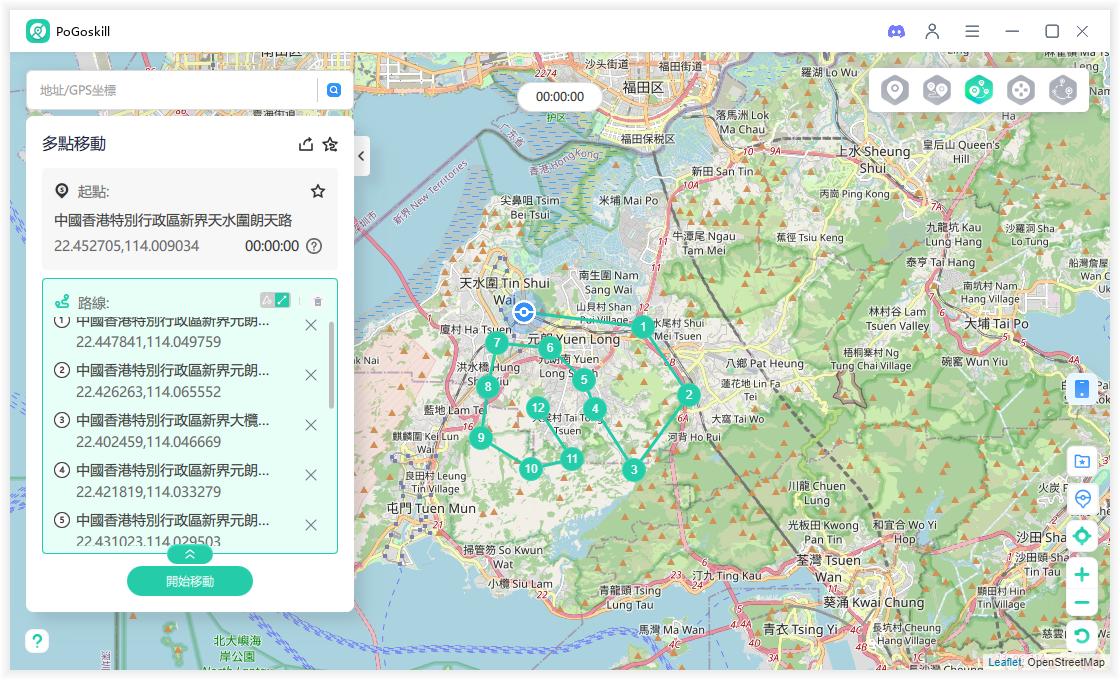Click the device management phone icon
1120x680 pixels.
pyautogui.click(x=1081, y=389)
